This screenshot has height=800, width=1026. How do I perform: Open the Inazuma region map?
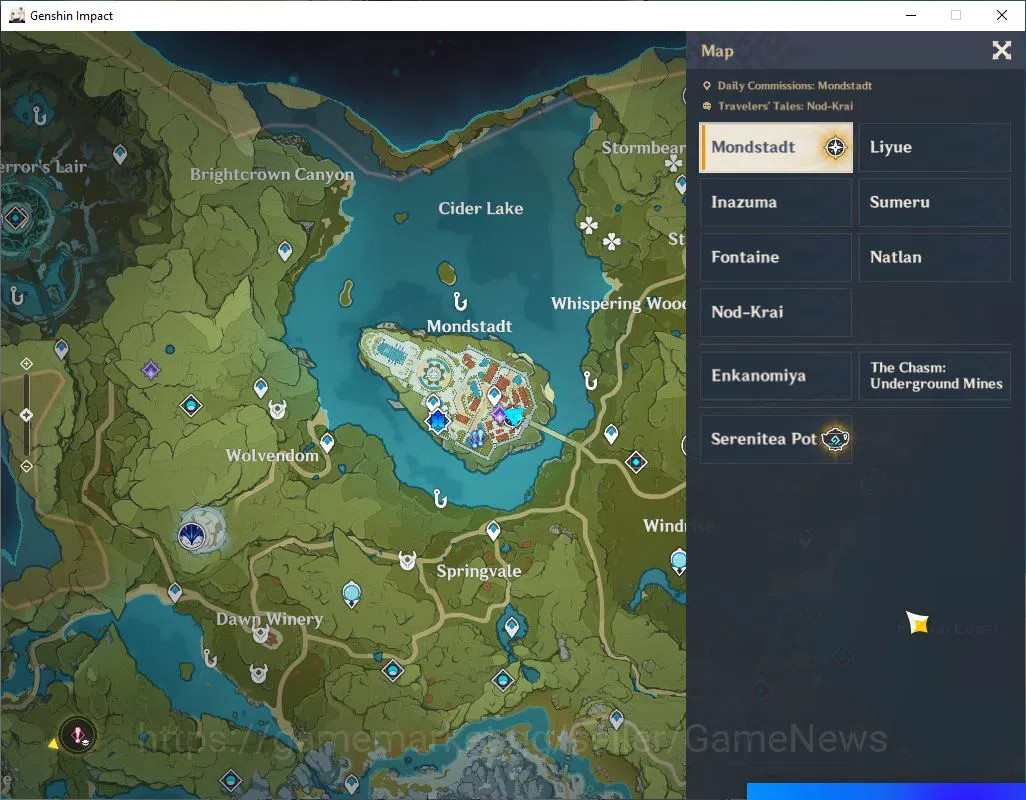pyautogui.click(x=775, y=202)
